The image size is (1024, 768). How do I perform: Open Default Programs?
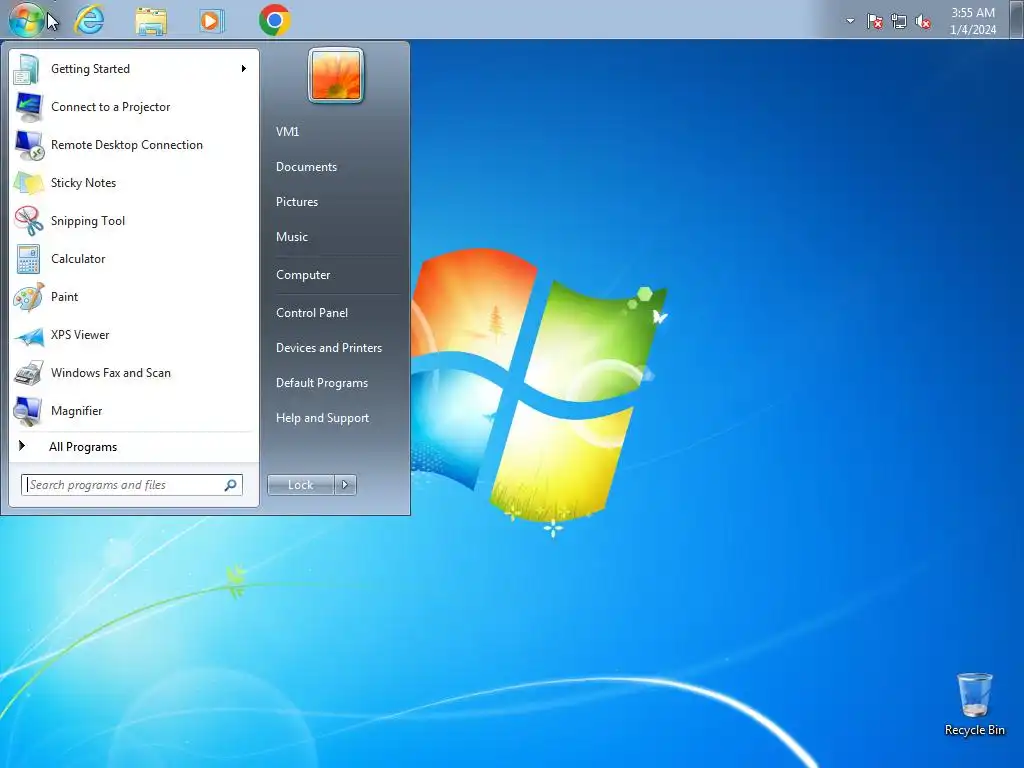tap(321, 383)
